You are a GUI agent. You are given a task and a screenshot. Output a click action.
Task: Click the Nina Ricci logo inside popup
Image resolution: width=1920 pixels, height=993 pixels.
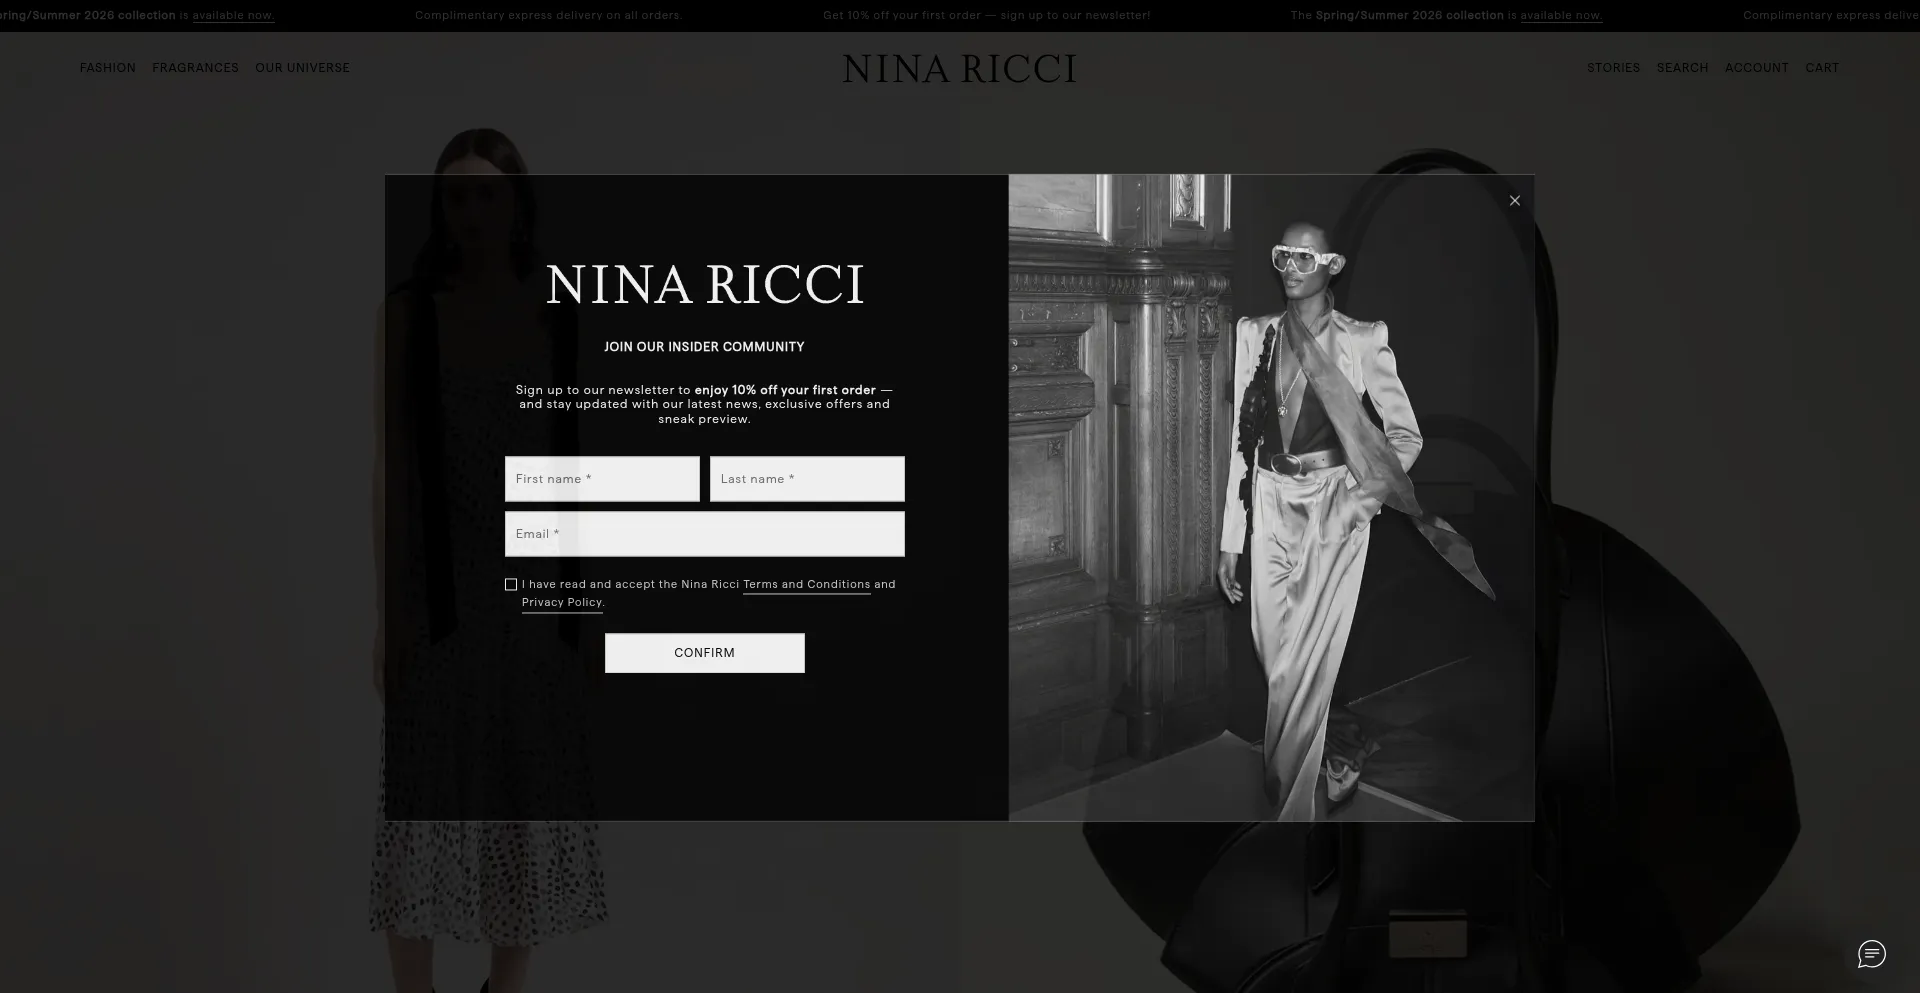pos(705,284)
